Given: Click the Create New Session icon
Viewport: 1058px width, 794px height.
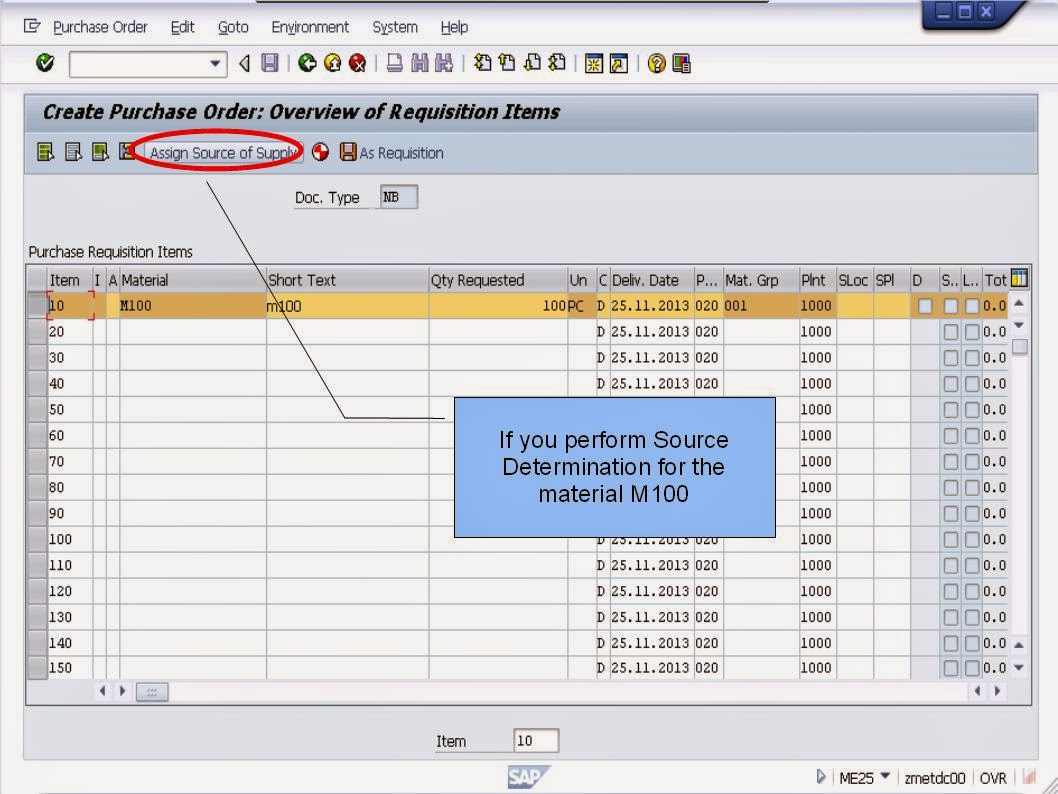Looking at the screenshot, I should (x=594, y=63).
